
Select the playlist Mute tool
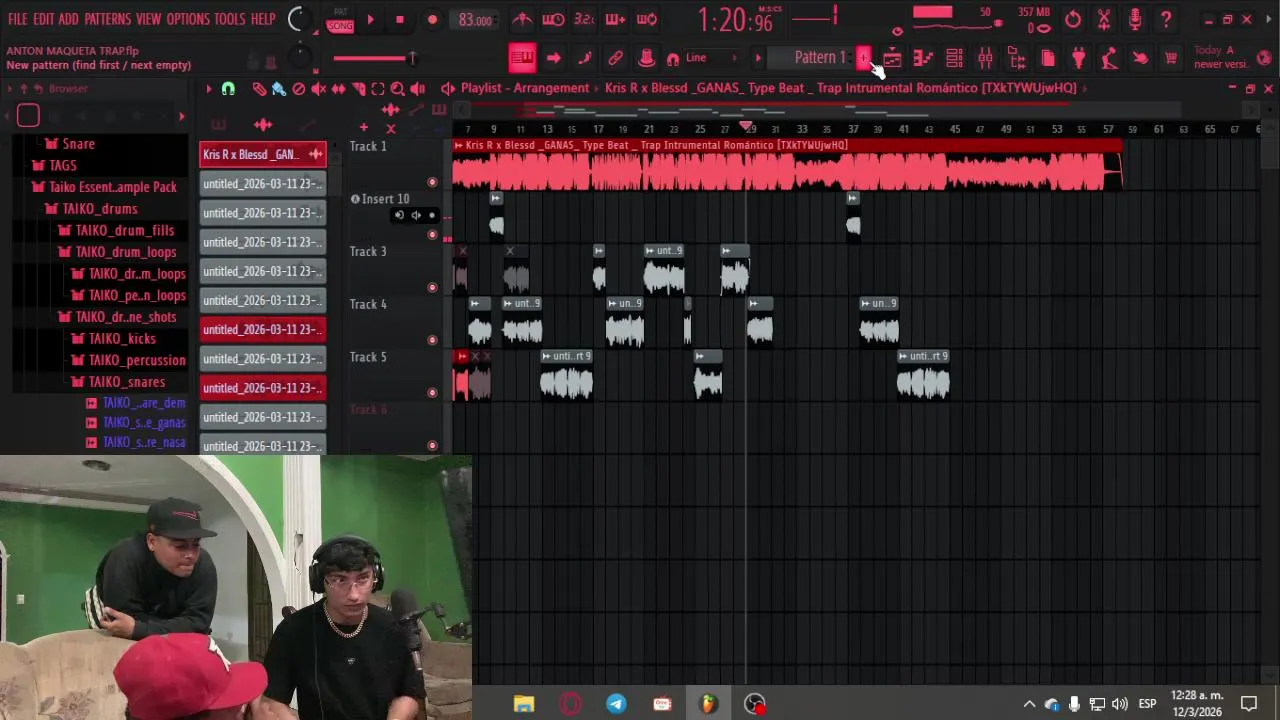point(318,89)
